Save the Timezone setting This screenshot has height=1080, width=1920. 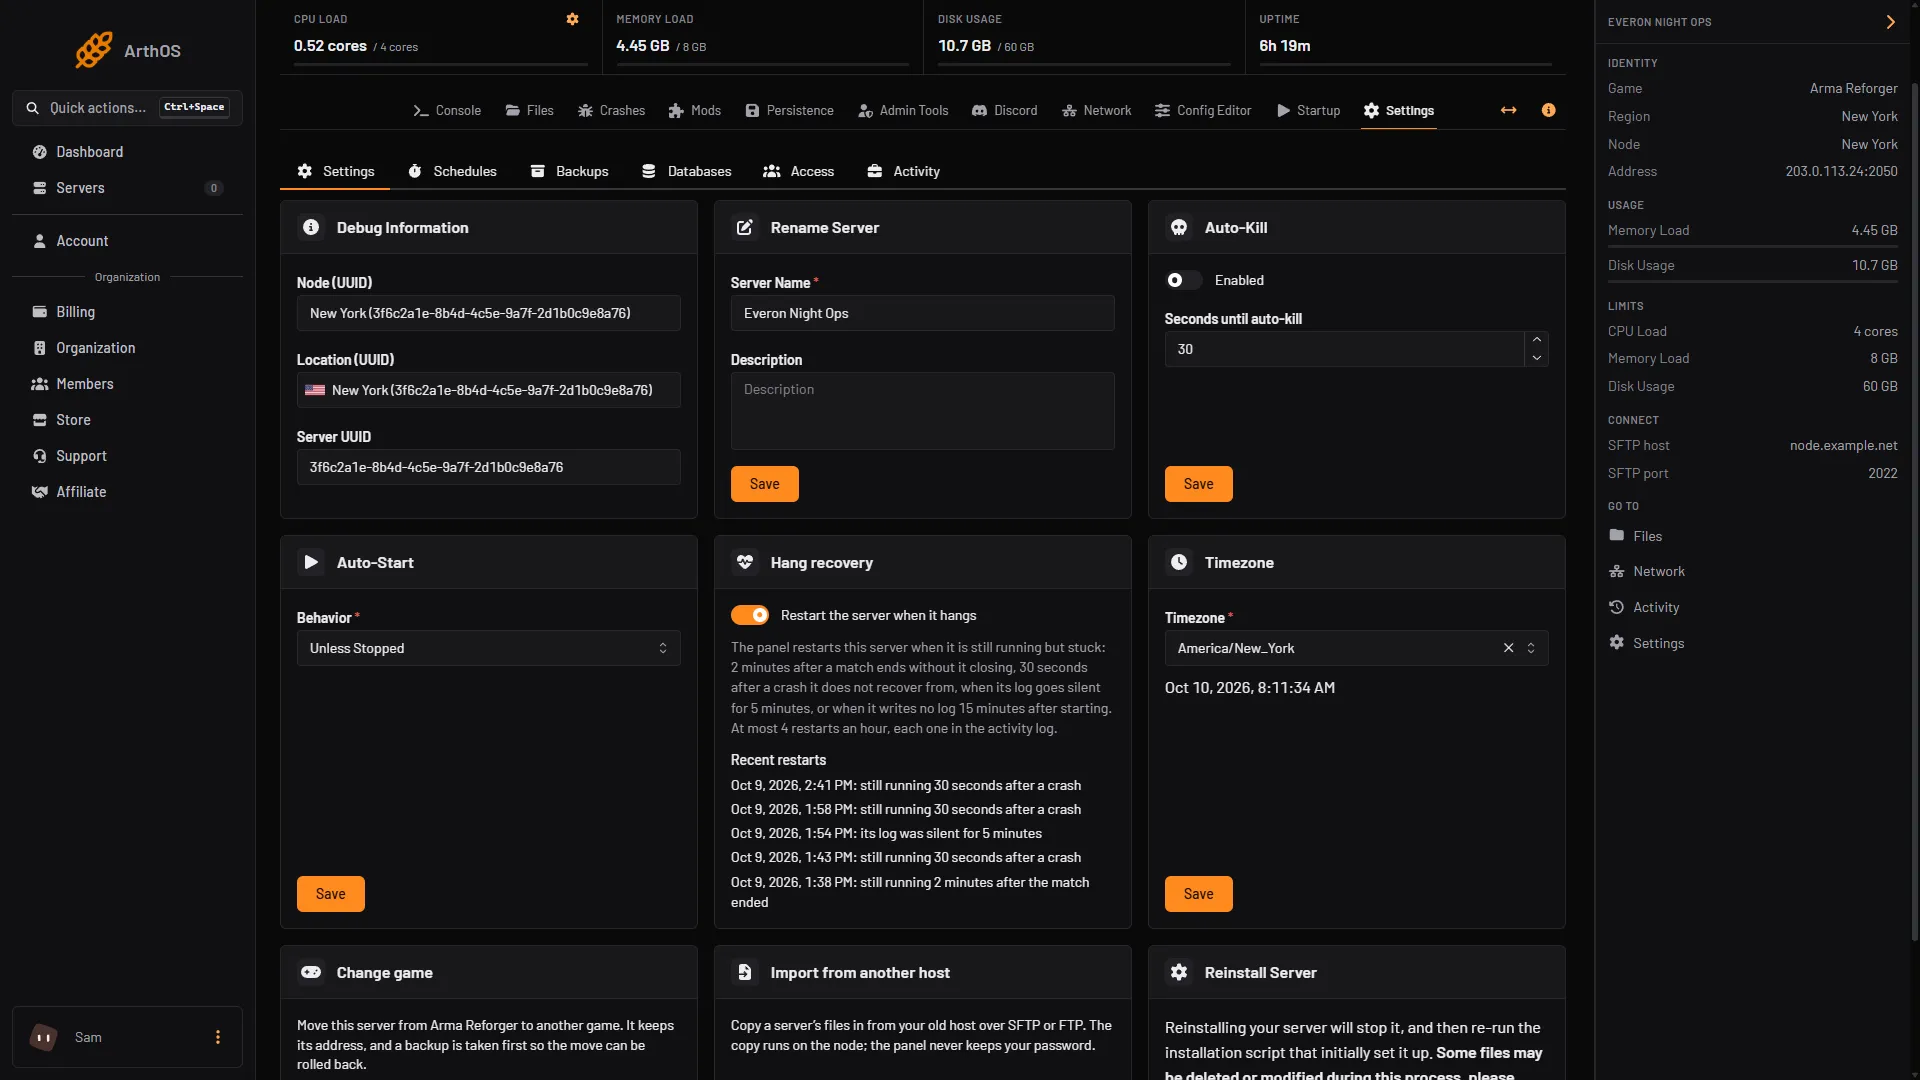point(1199,894)
